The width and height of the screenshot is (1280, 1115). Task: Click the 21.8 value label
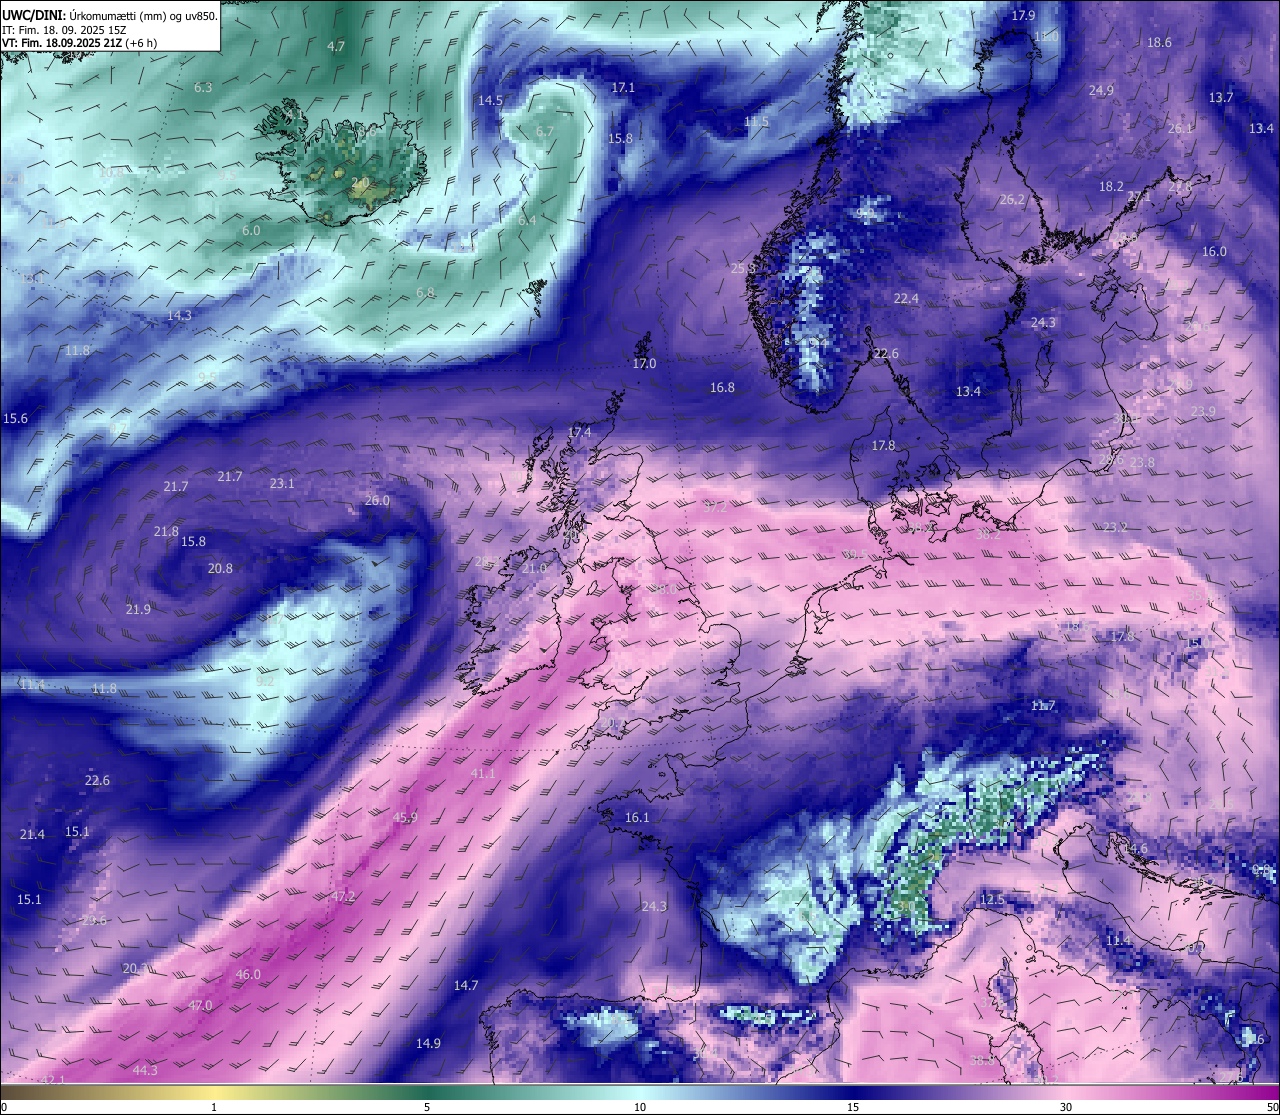click(166, 532)
